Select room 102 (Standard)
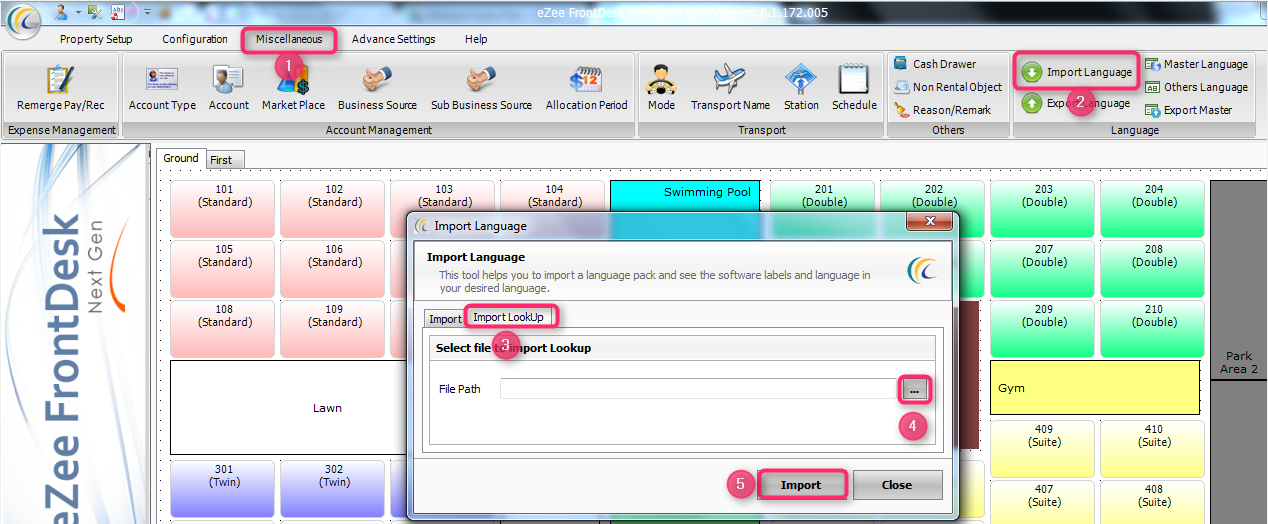The image size is (1268, 524). point(334,209)
